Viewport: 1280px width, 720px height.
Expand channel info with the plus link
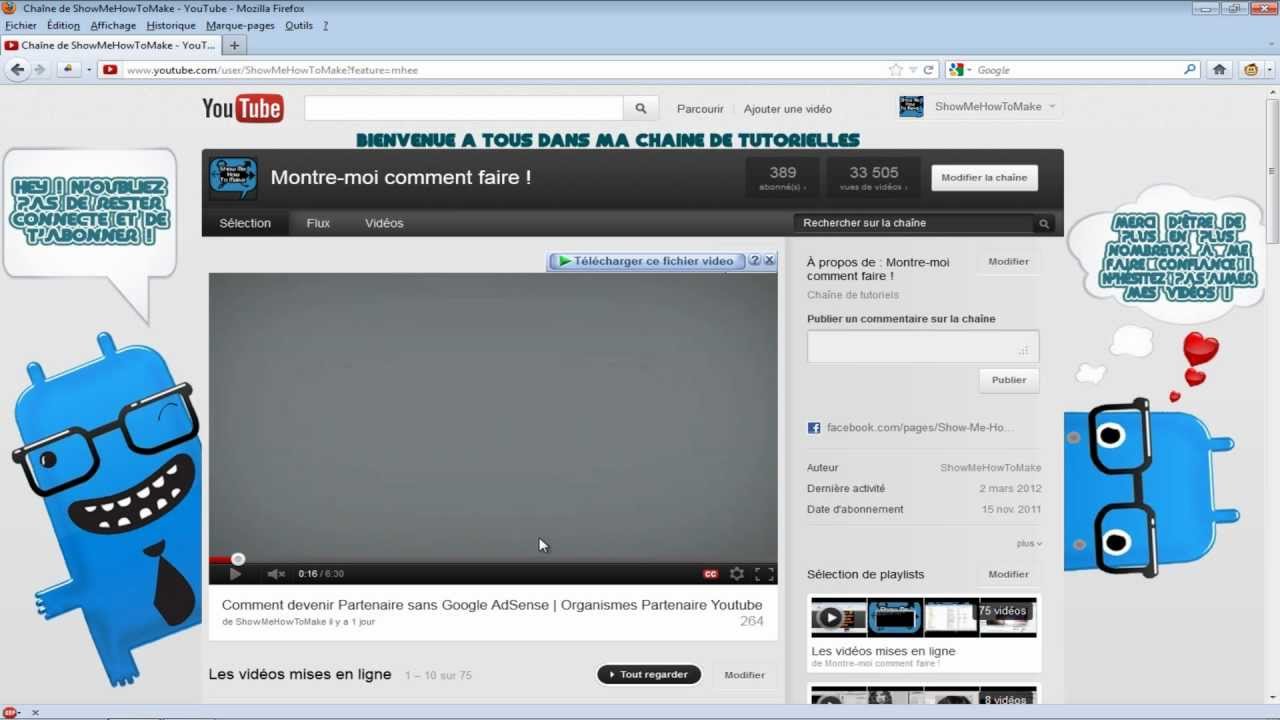click(x=1029, y=544)
